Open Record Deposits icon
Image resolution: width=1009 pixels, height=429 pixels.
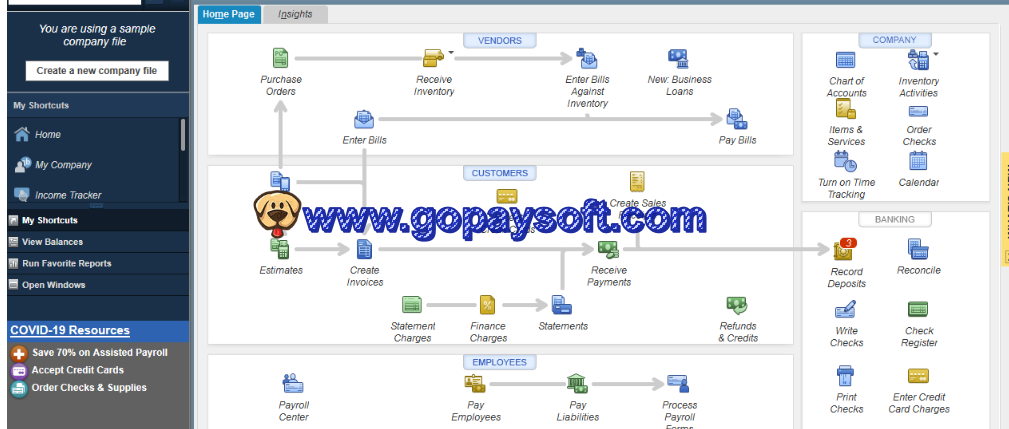(844, 250)
